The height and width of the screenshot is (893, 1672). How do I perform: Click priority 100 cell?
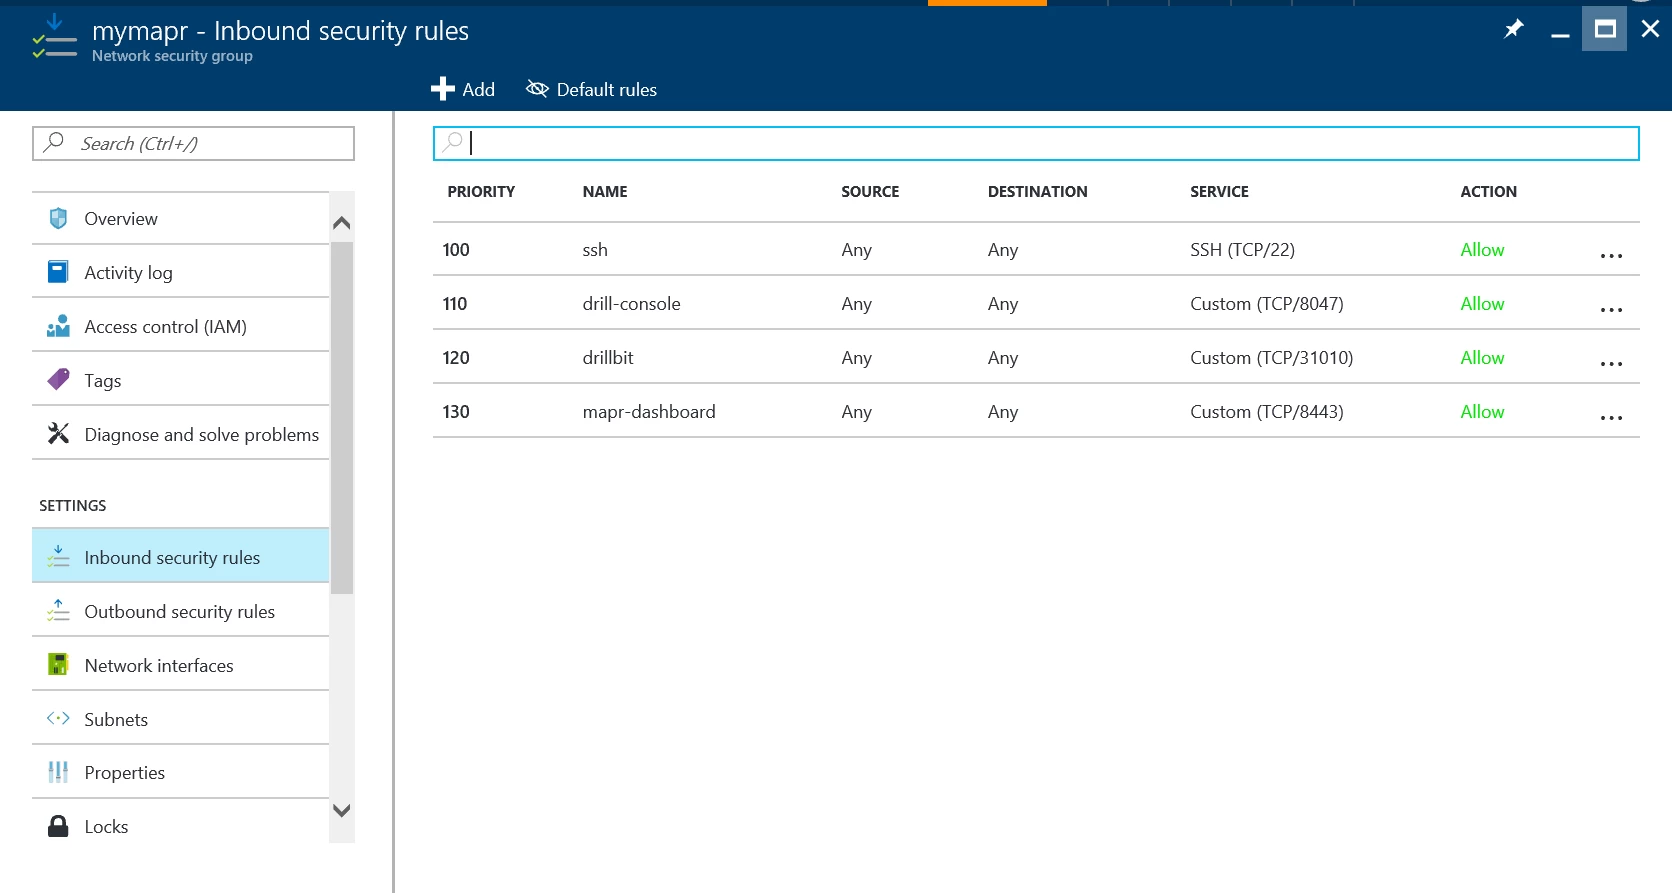[456, 250]
